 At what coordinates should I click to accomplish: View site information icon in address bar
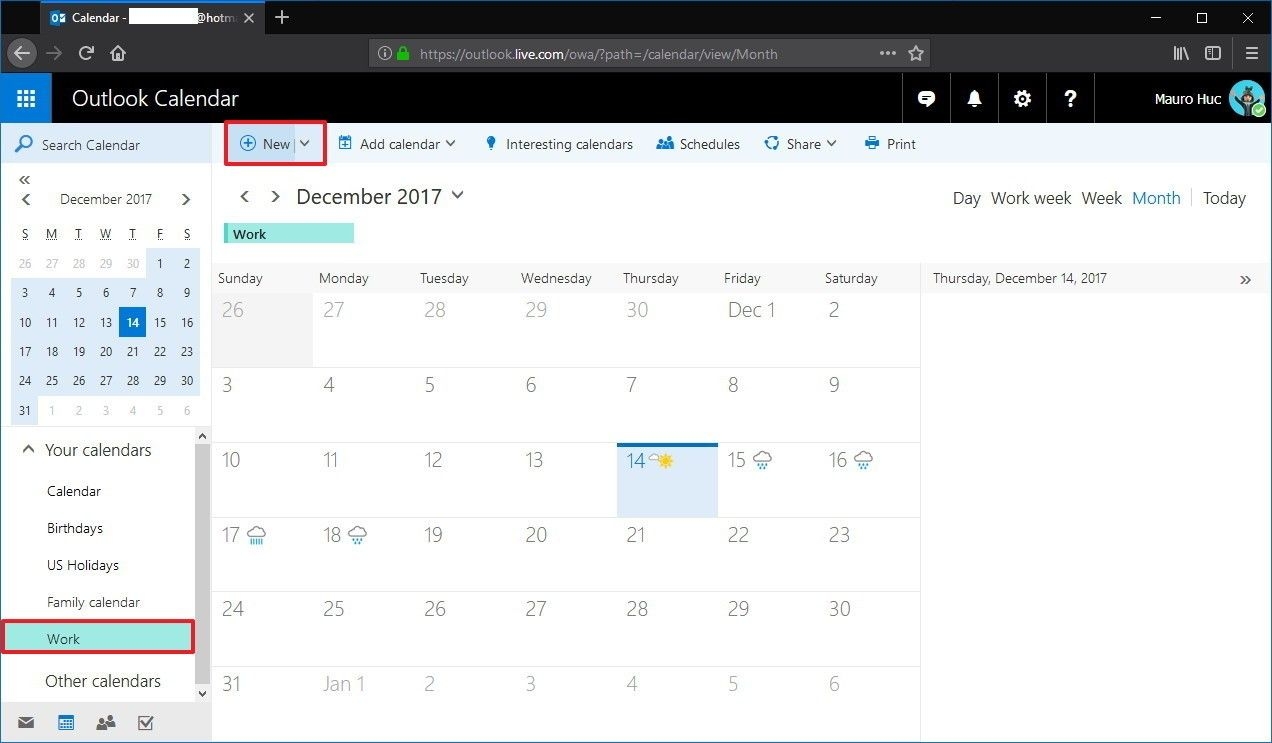pos(384,54)
